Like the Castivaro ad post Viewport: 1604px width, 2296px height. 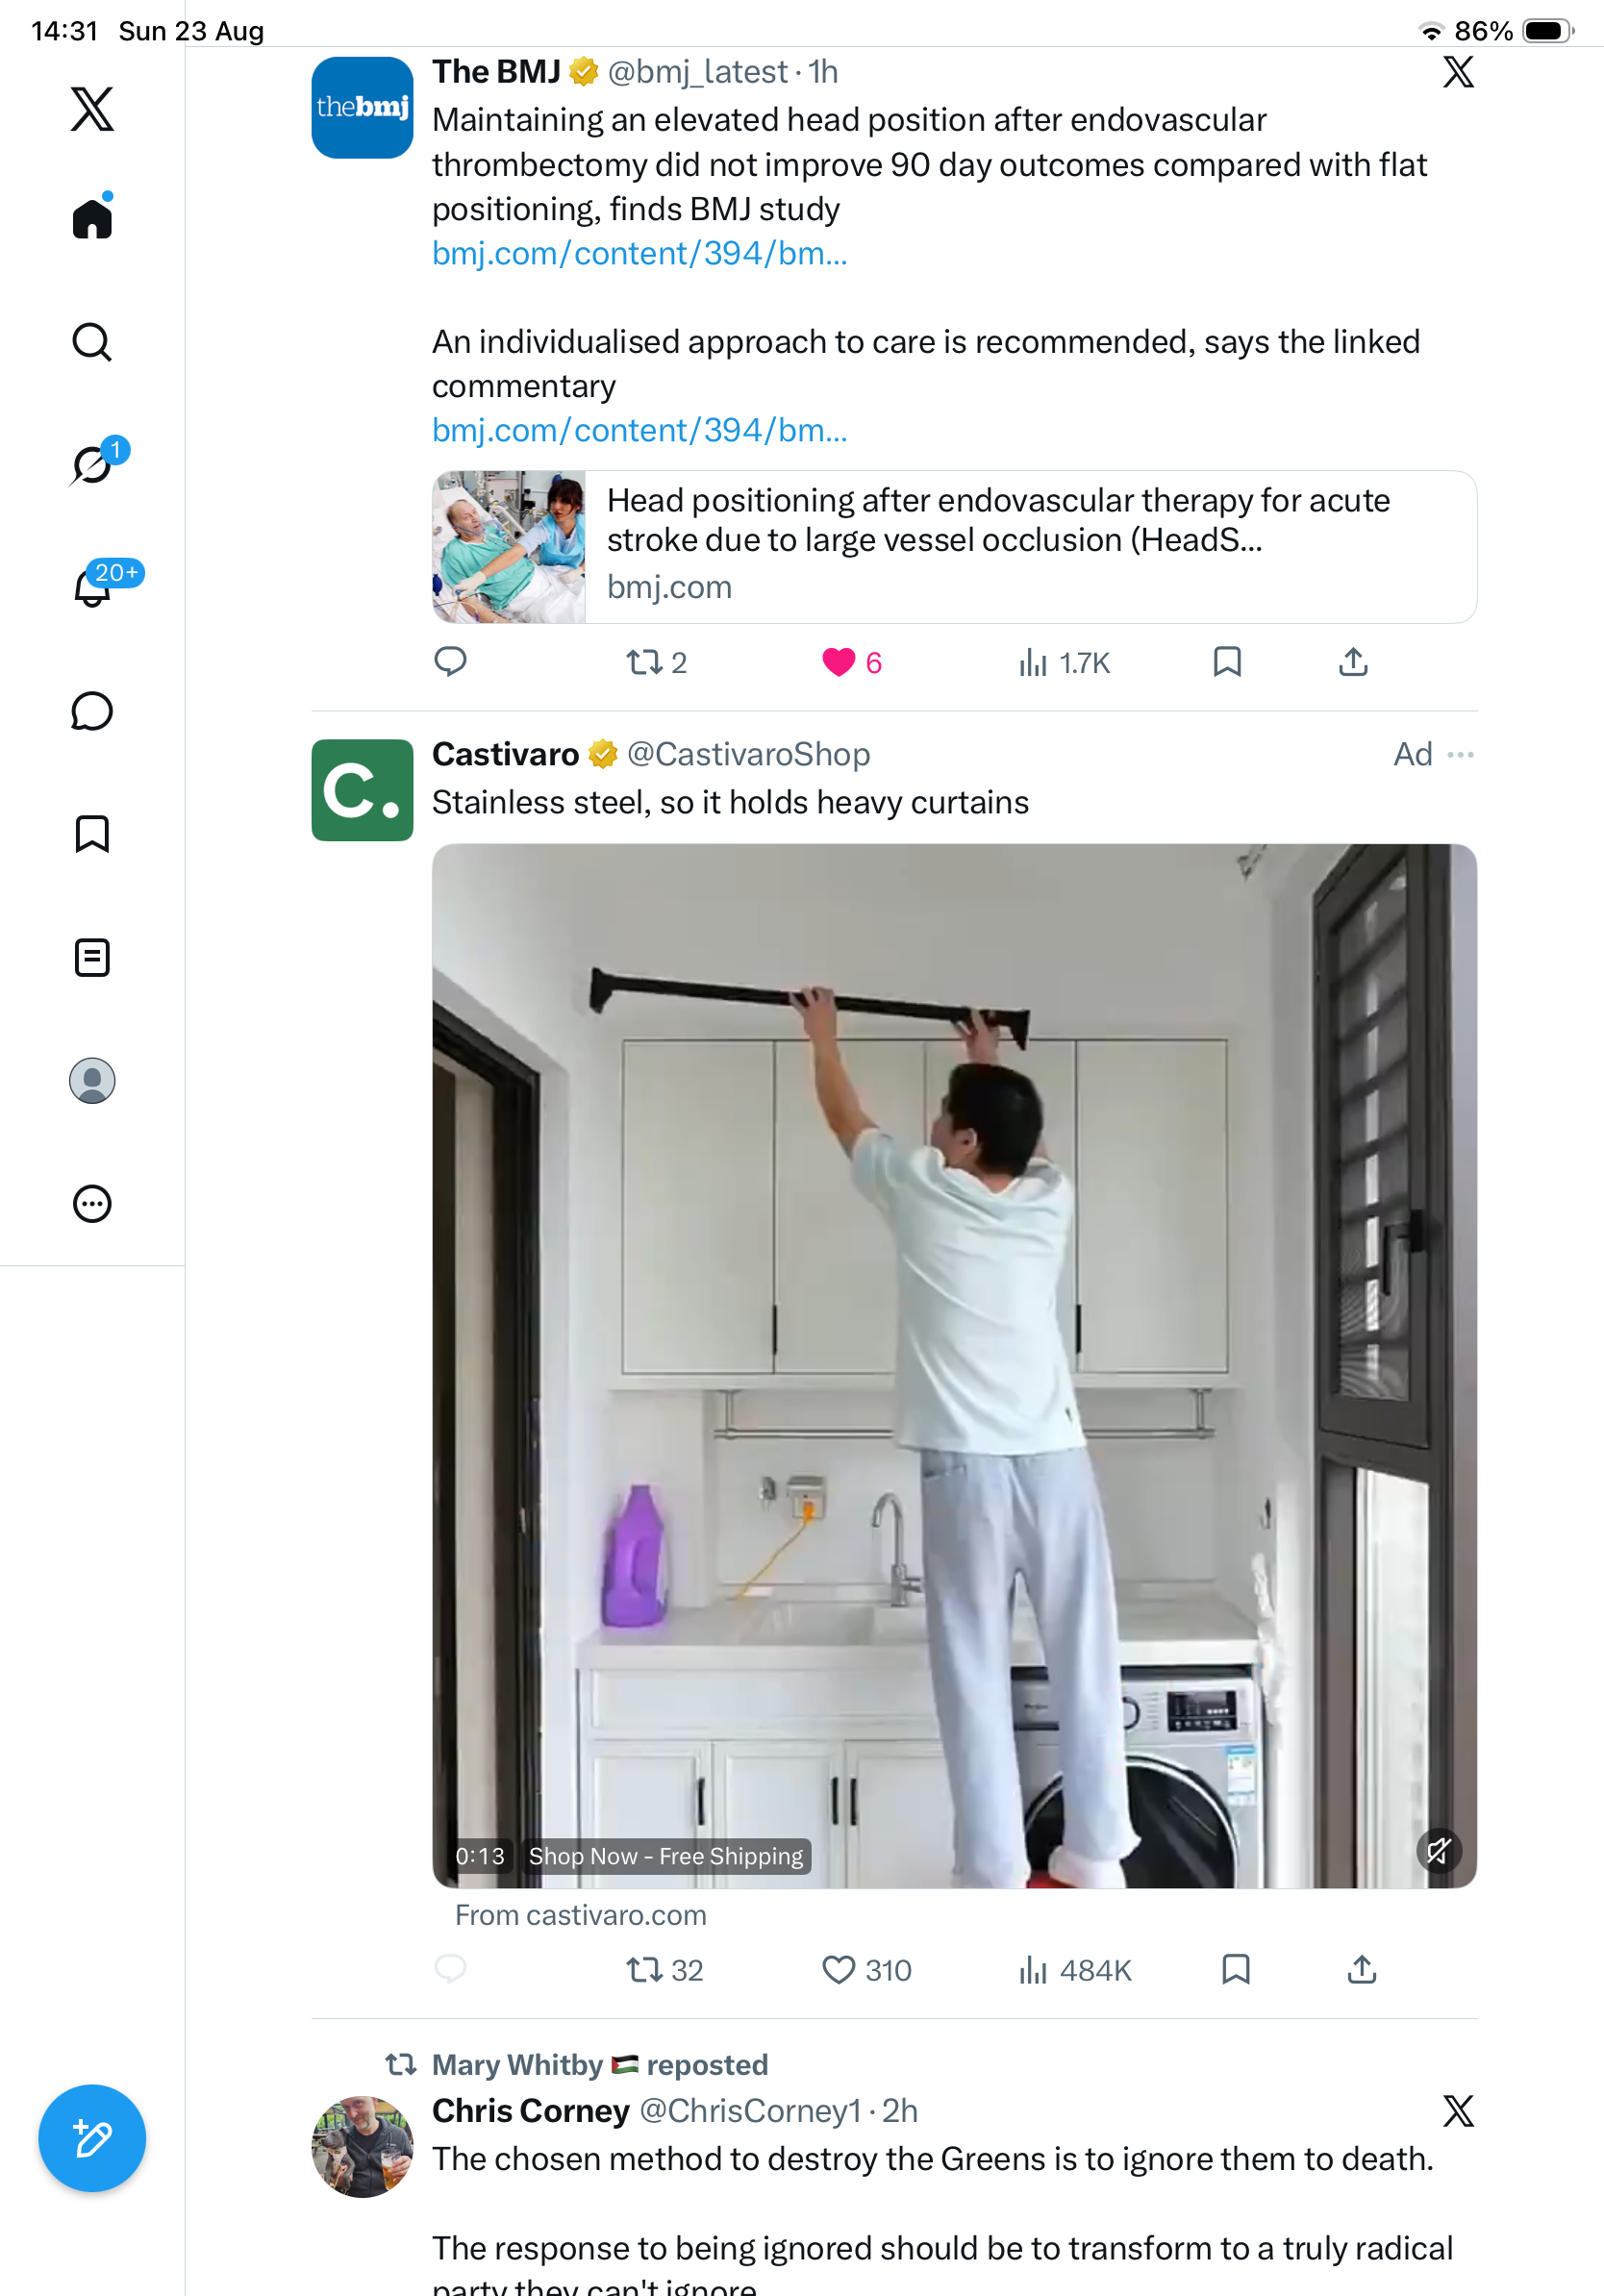[838, 1970]
